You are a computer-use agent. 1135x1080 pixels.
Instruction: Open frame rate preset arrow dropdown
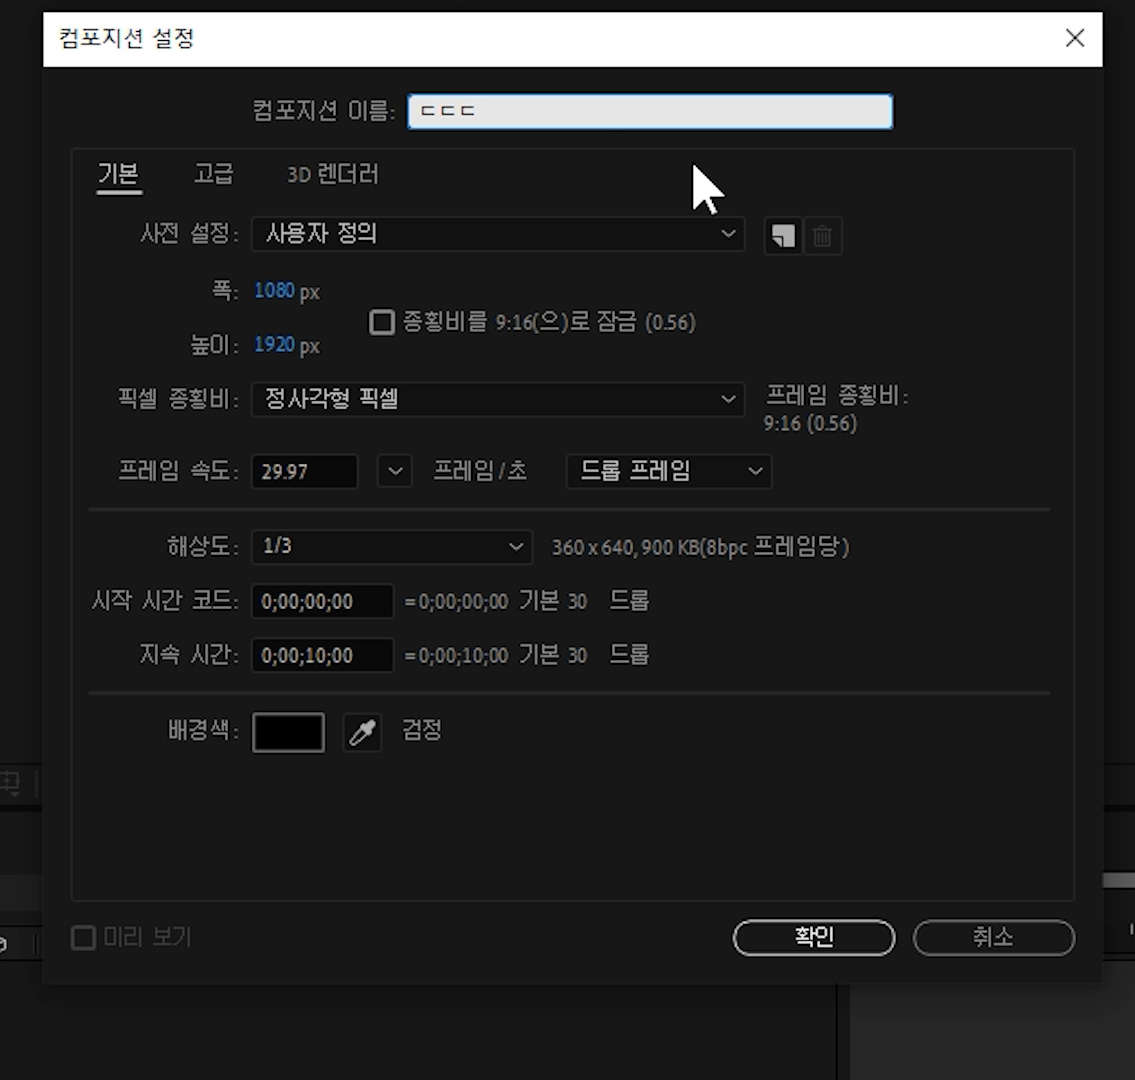tap(394, 471)
